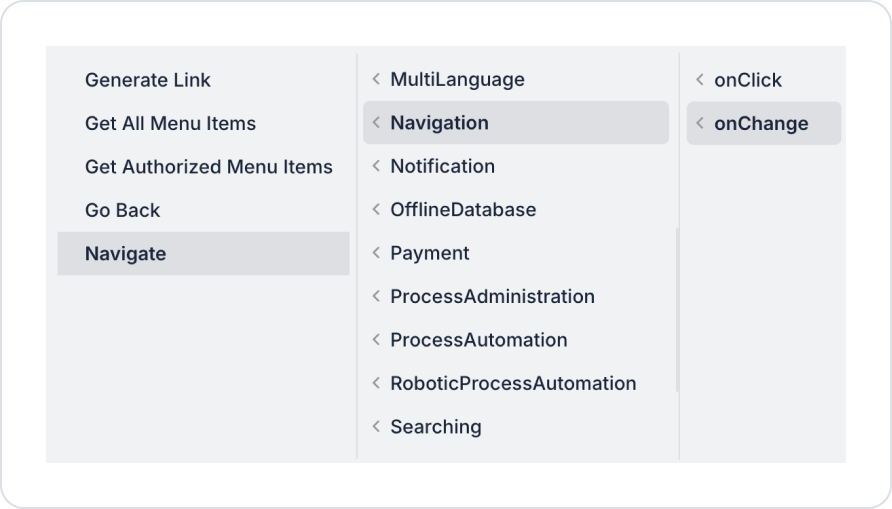Image resolution: width=892 pixels, height=509 pixels.
Task: Click the chevron icon beside Navigation
Action: click(376, 123)
